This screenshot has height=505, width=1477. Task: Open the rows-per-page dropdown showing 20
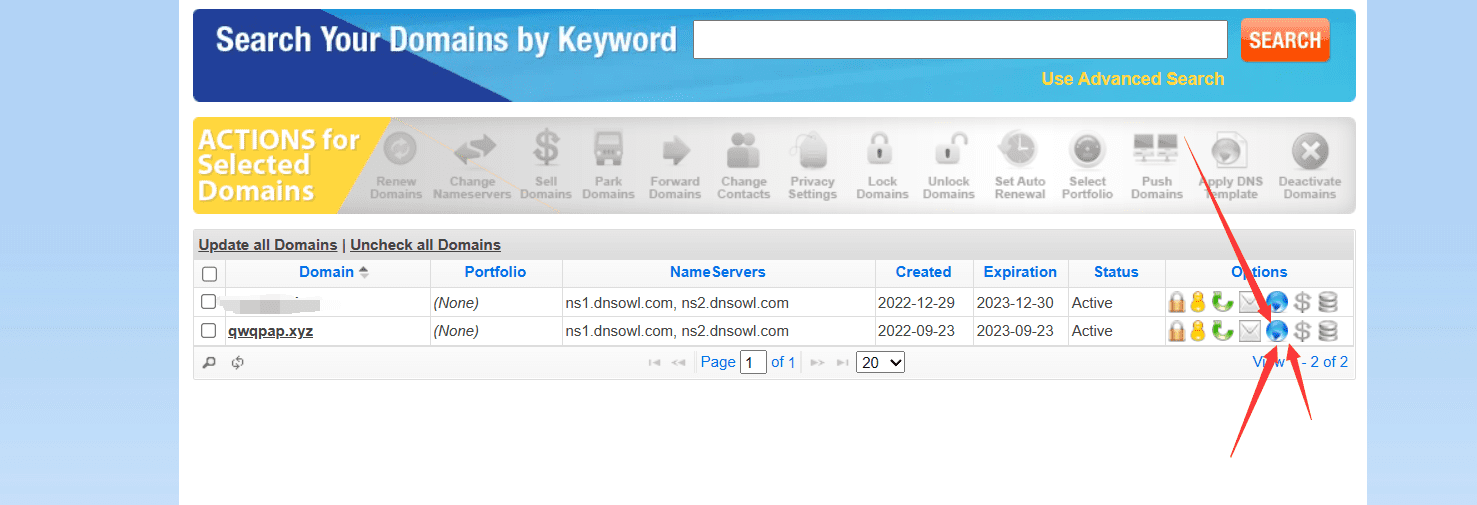coord(880,363)
